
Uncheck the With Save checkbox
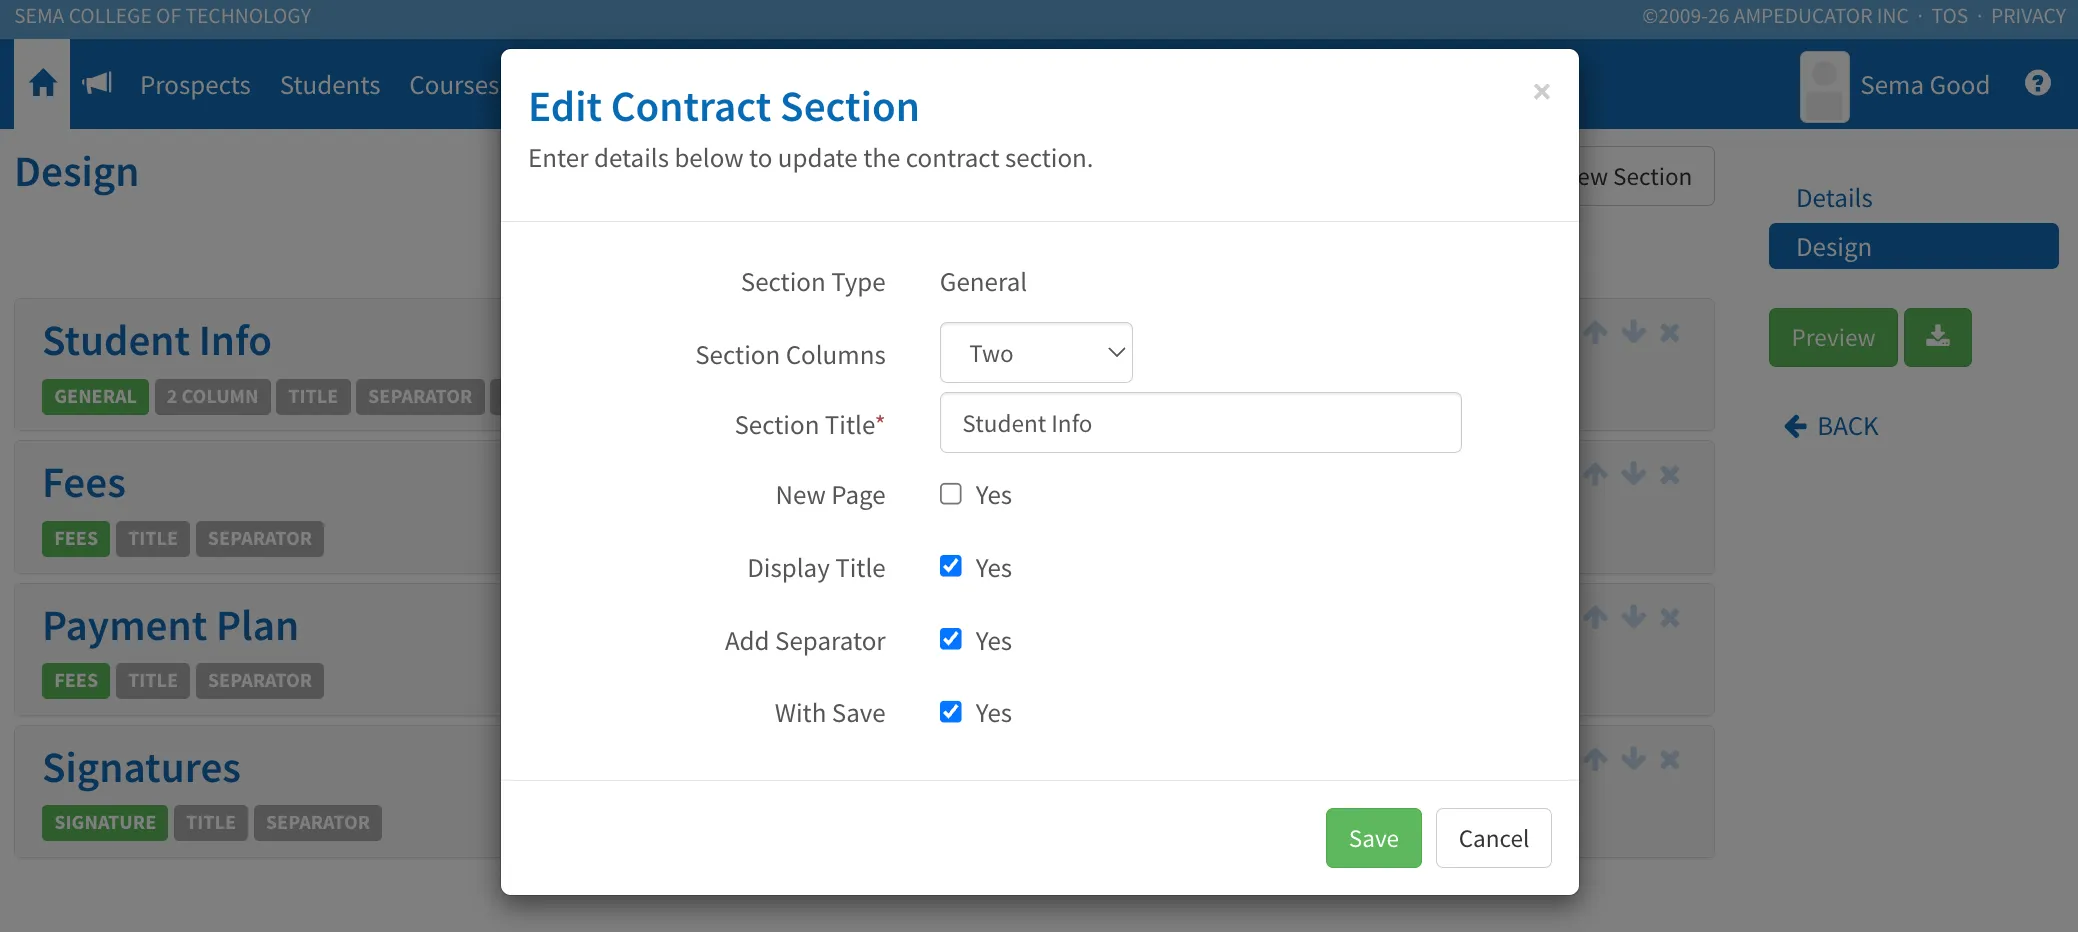click(951, 712)
